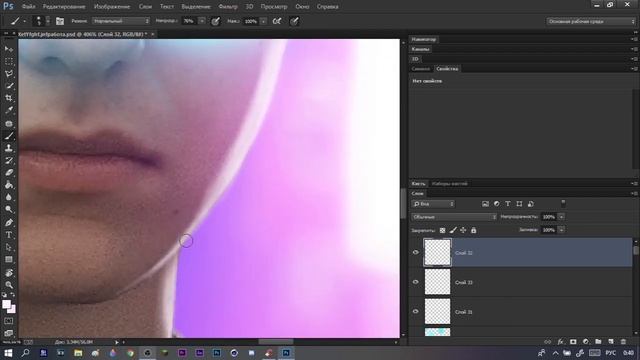The image size is (640, 360).
Task: Select the Horizontal Type tool
Action: point(9,235)
